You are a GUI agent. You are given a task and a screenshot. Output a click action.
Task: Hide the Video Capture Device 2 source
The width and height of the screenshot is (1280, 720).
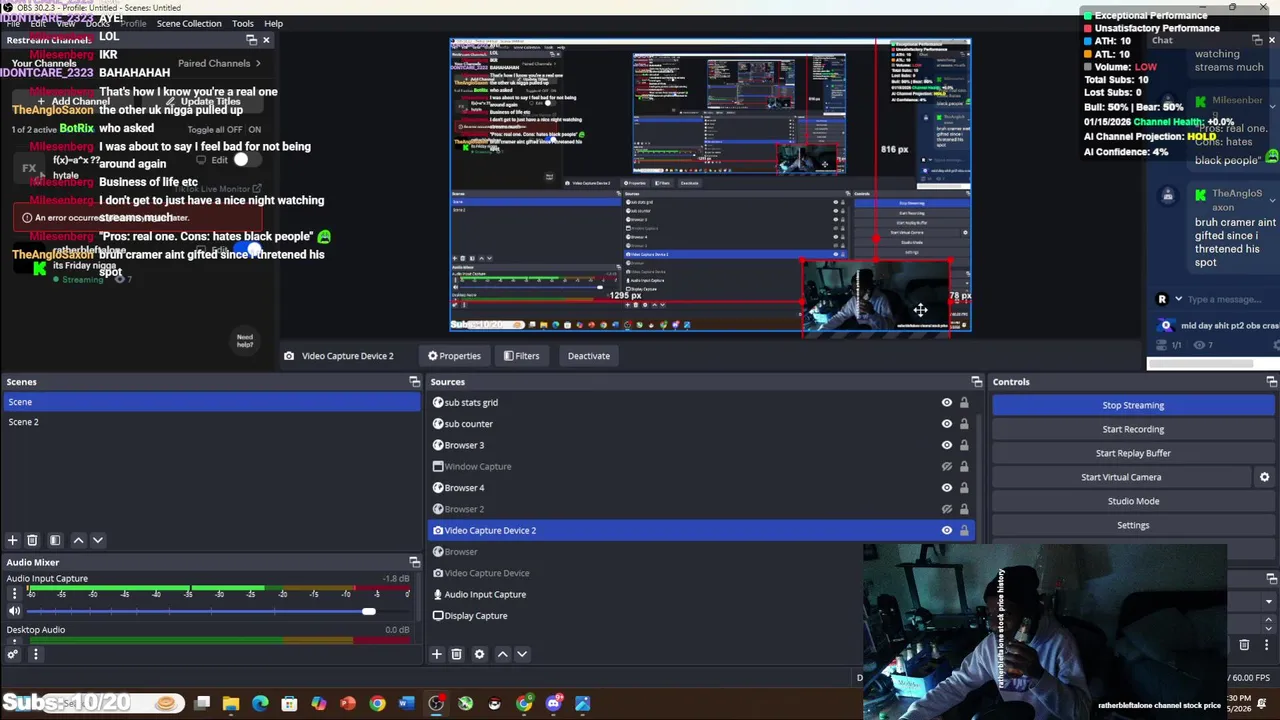tap(946, 531)
